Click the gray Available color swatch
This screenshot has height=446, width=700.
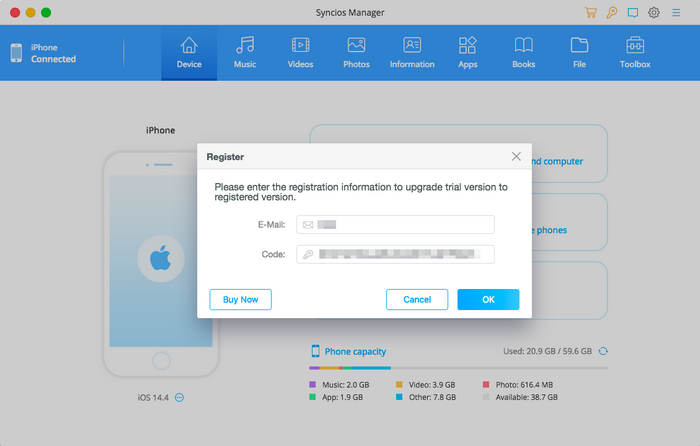pos(486,397)
